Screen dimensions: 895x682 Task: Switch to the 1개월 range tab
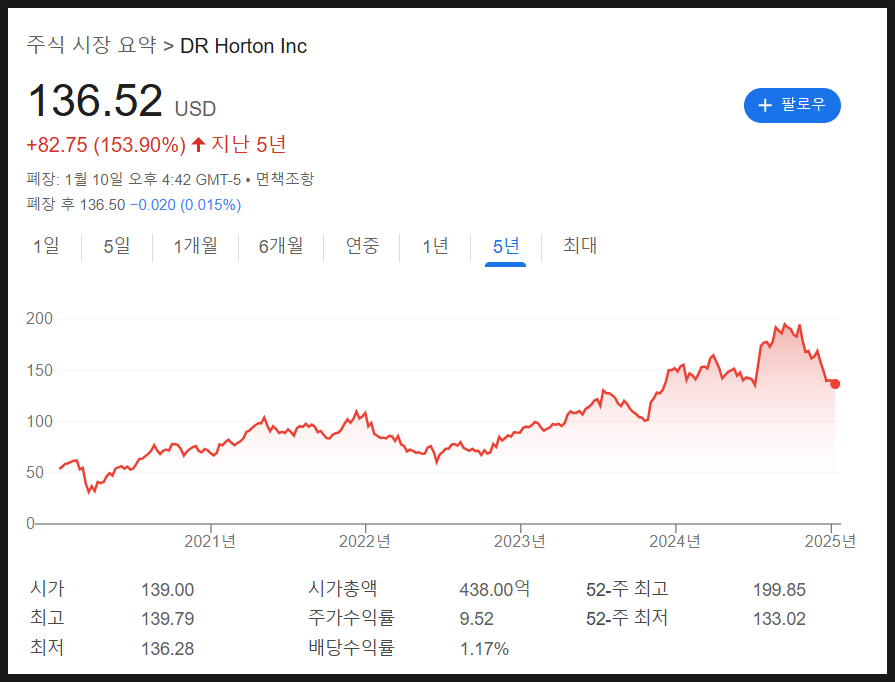pyautogui.click(x=195, y=246)
